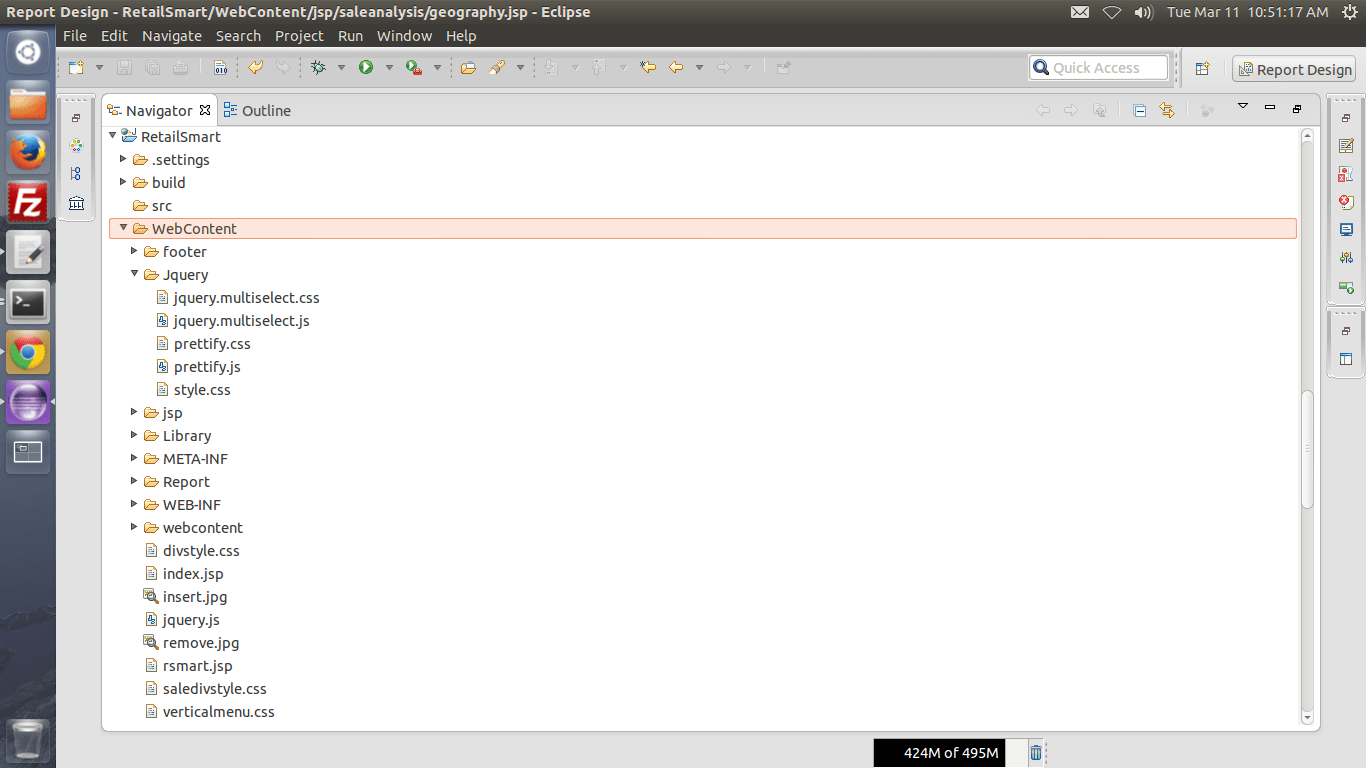
Task: Run the application with the green Run button
Action: [x=367, y=67]
